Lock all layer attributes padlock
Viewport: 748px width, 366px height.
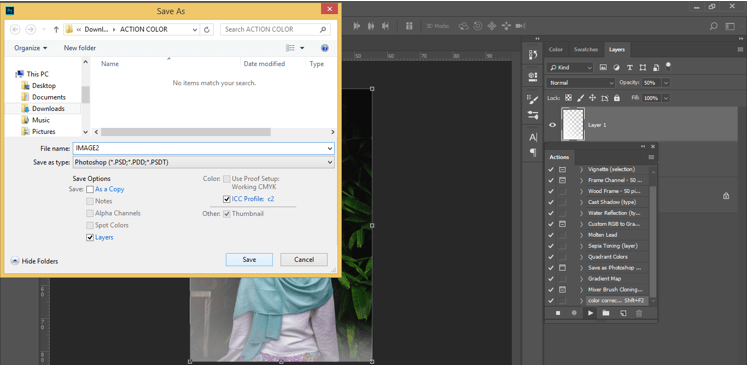pos(617,98)
